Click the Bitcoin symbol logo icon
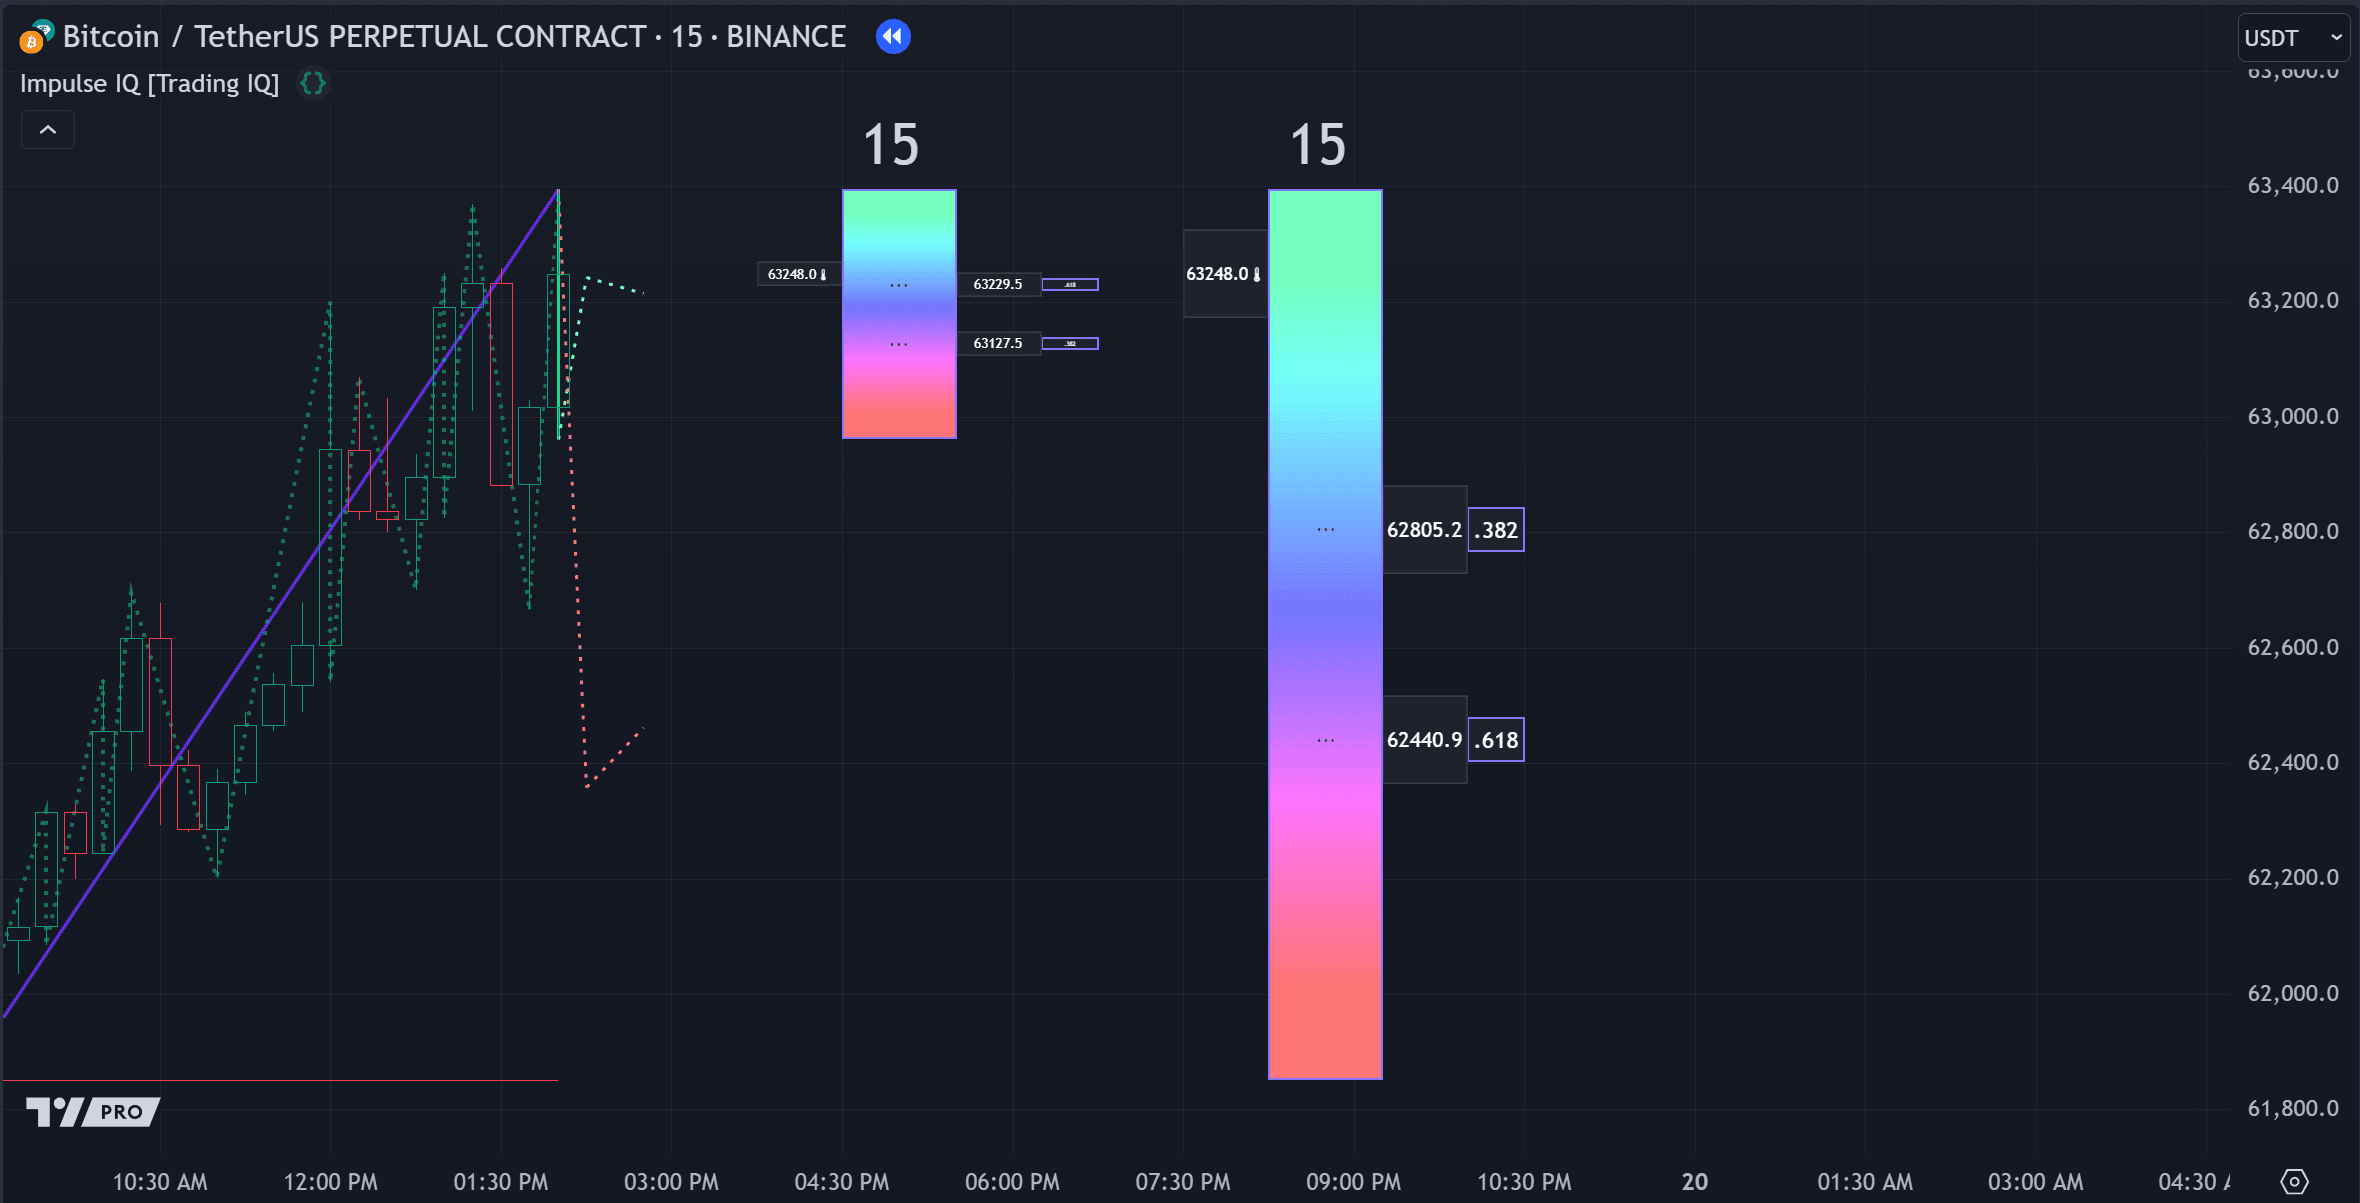The width and height of the screenshot is (2360, 1203). 36,37
